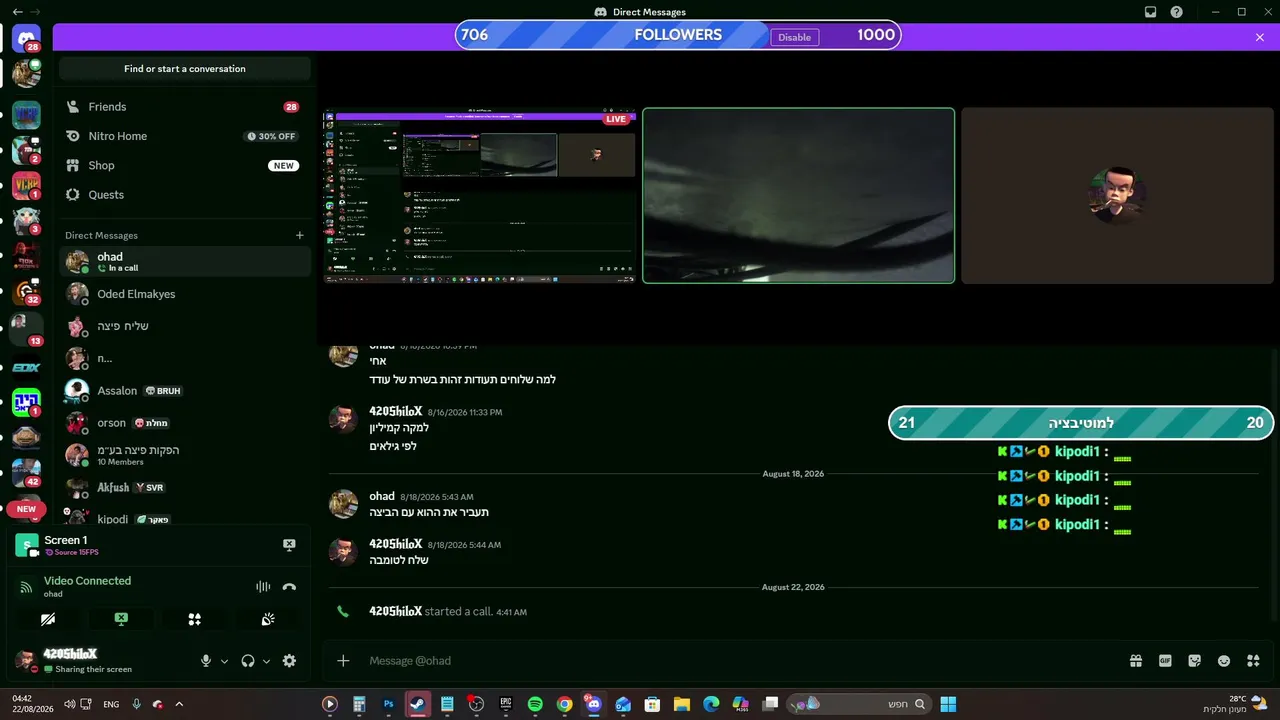Image resolution: width=1280 pixels, height=720 pixels.
Task: Open conversation with kipodi
Action: point(184,519)
